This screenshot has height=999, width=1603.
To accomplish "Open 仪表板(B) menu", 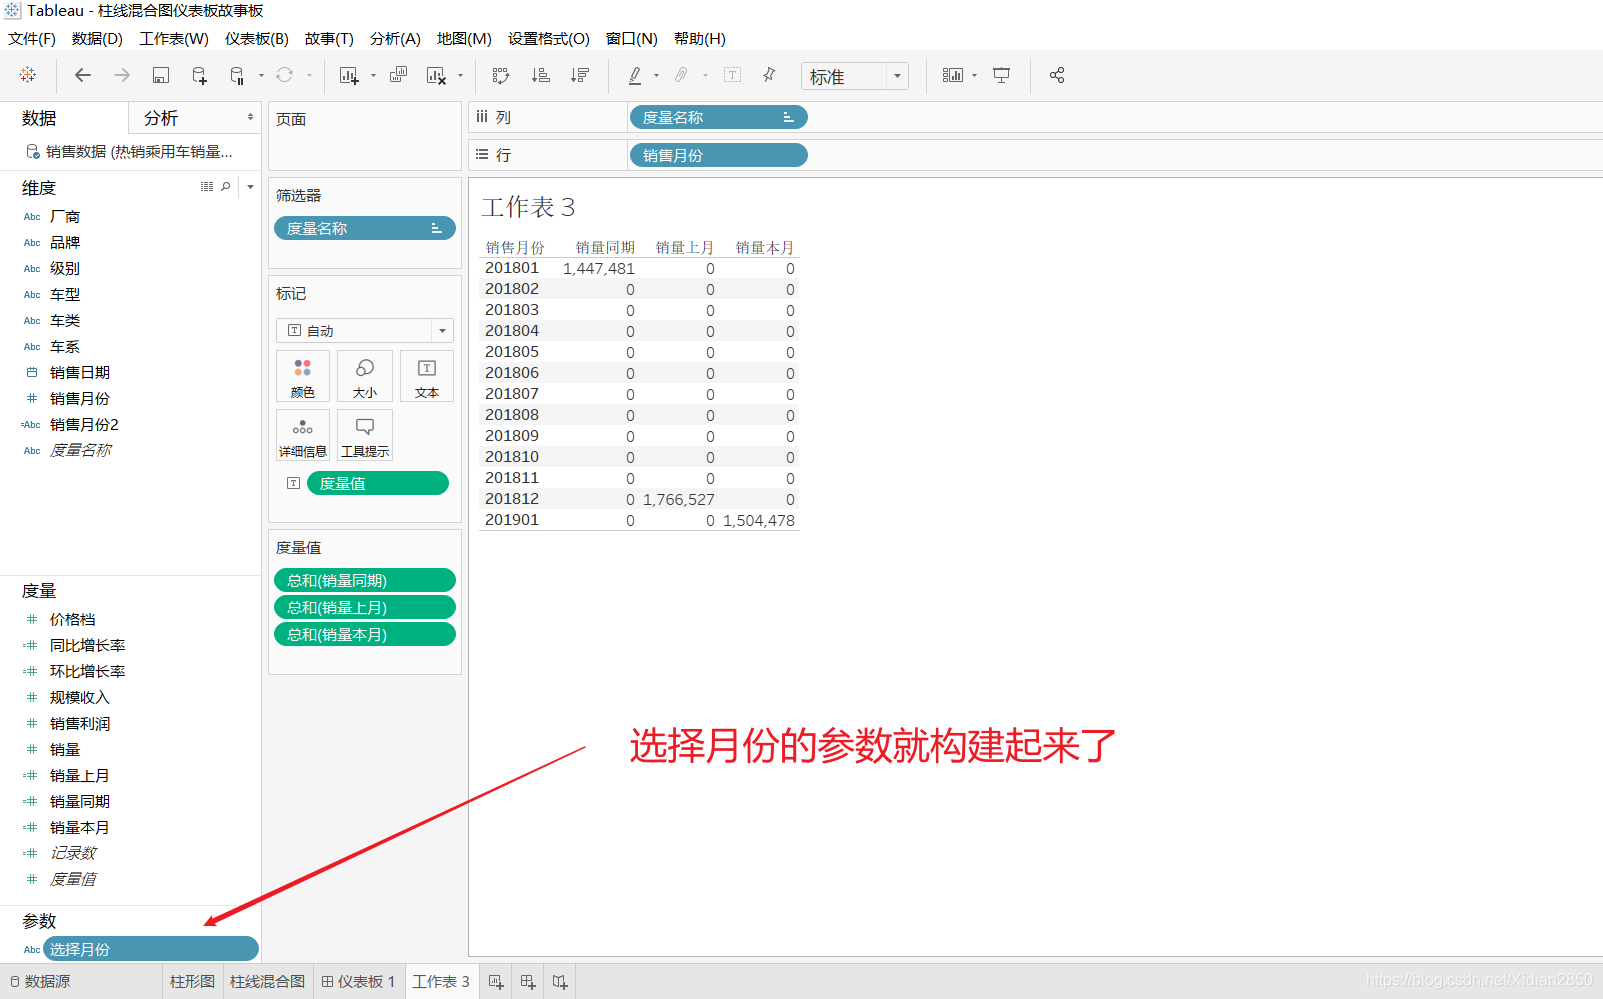I will click(257, 38).
